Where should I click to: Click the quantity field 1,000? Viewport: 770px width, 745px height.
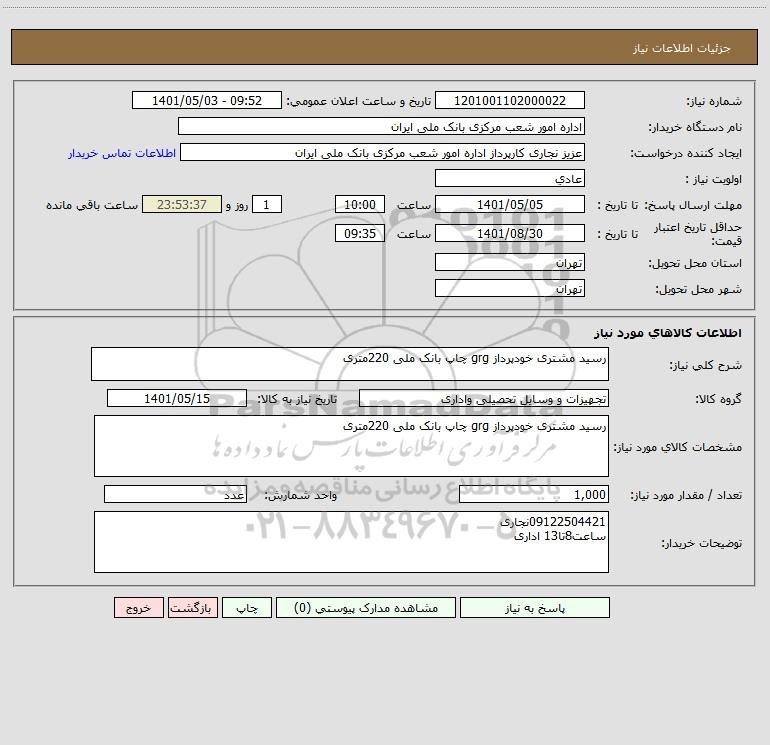534,494
